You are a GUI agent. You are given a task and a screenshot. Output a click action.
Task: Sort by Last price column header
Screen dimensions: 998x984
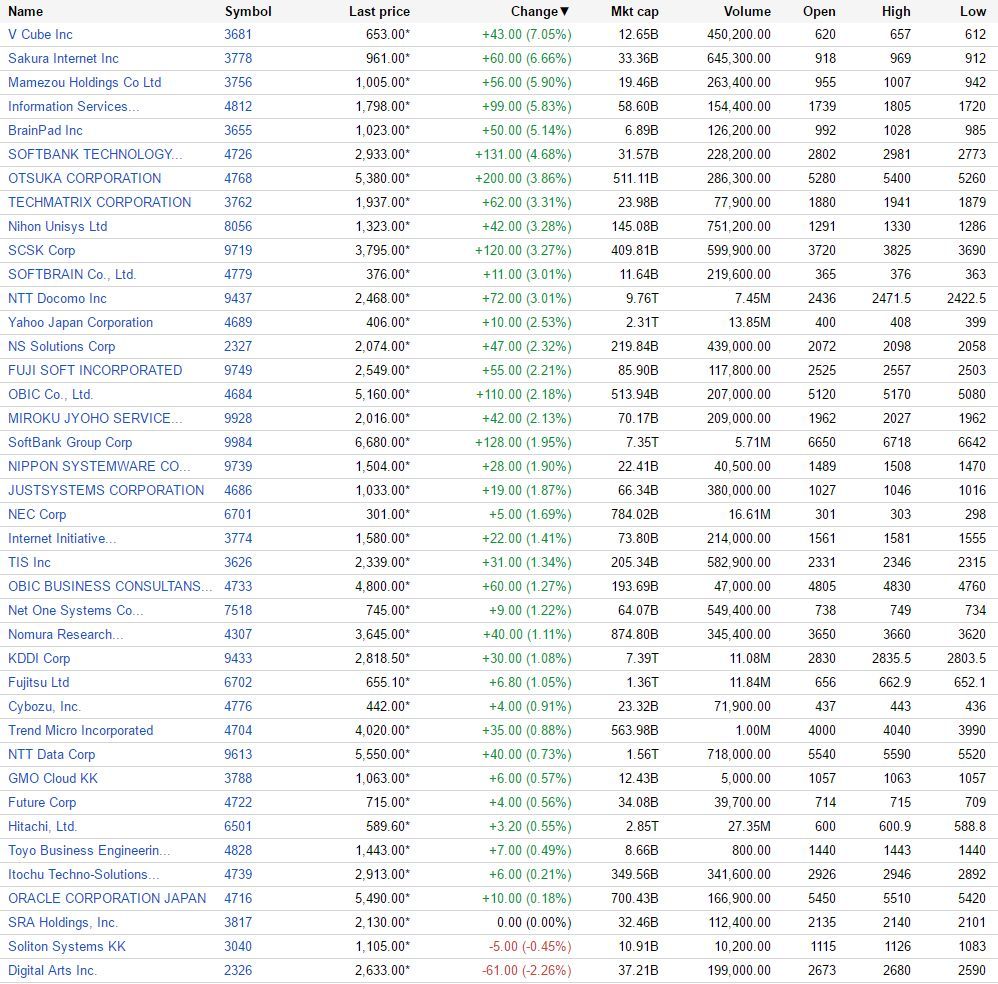click(x=379, y=11)
